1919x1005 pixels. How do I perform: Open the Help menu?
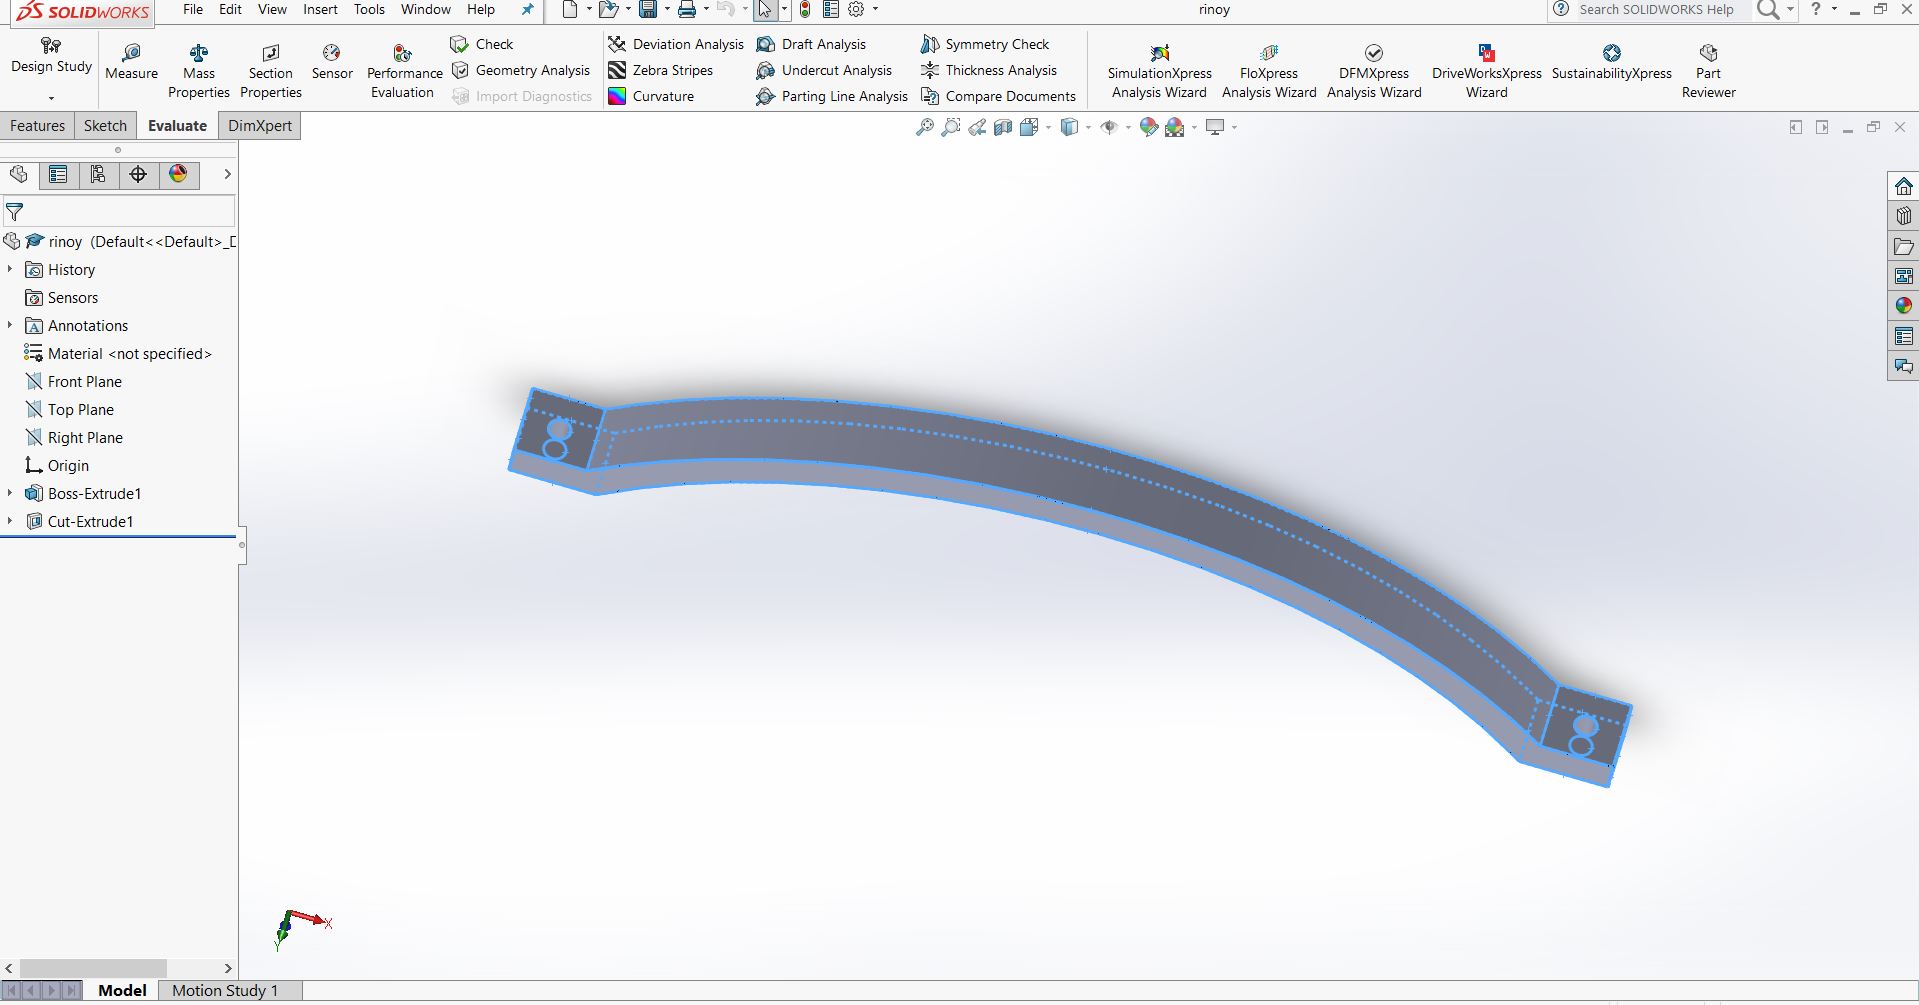coord(481,9)
